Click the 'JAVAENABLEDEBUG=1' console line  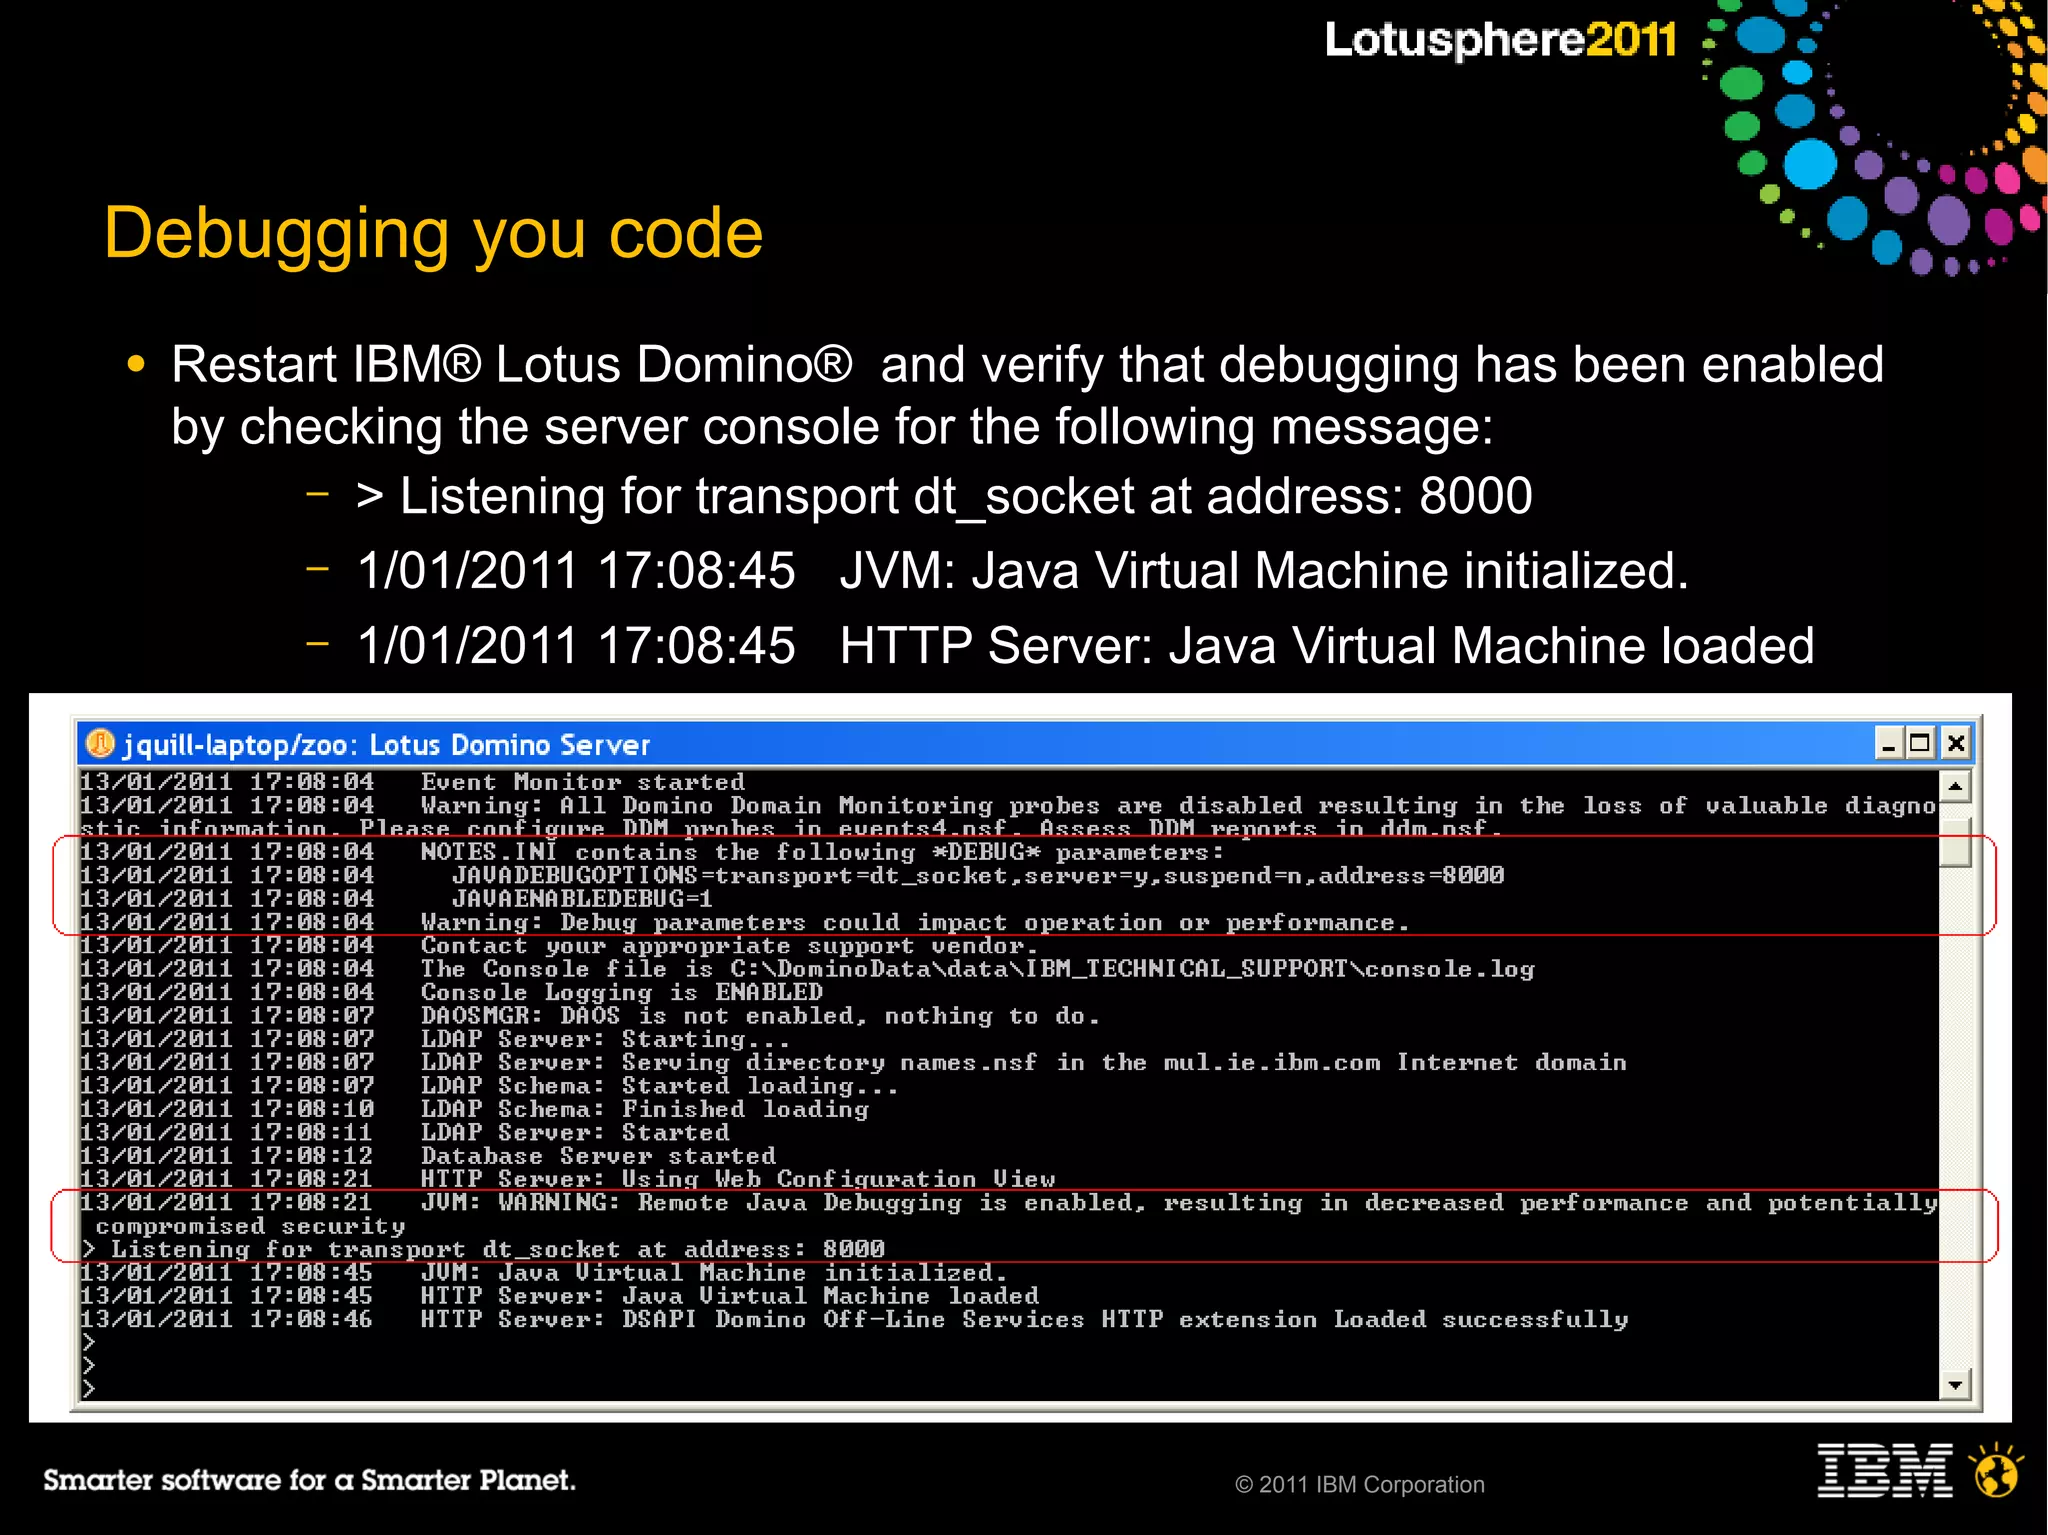point(396,898)
